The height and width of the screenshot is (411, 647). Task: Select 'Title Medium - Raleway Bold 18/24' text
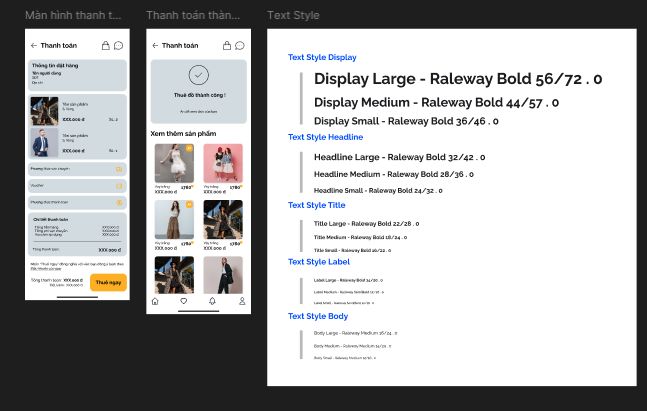[x=360, y=237]
